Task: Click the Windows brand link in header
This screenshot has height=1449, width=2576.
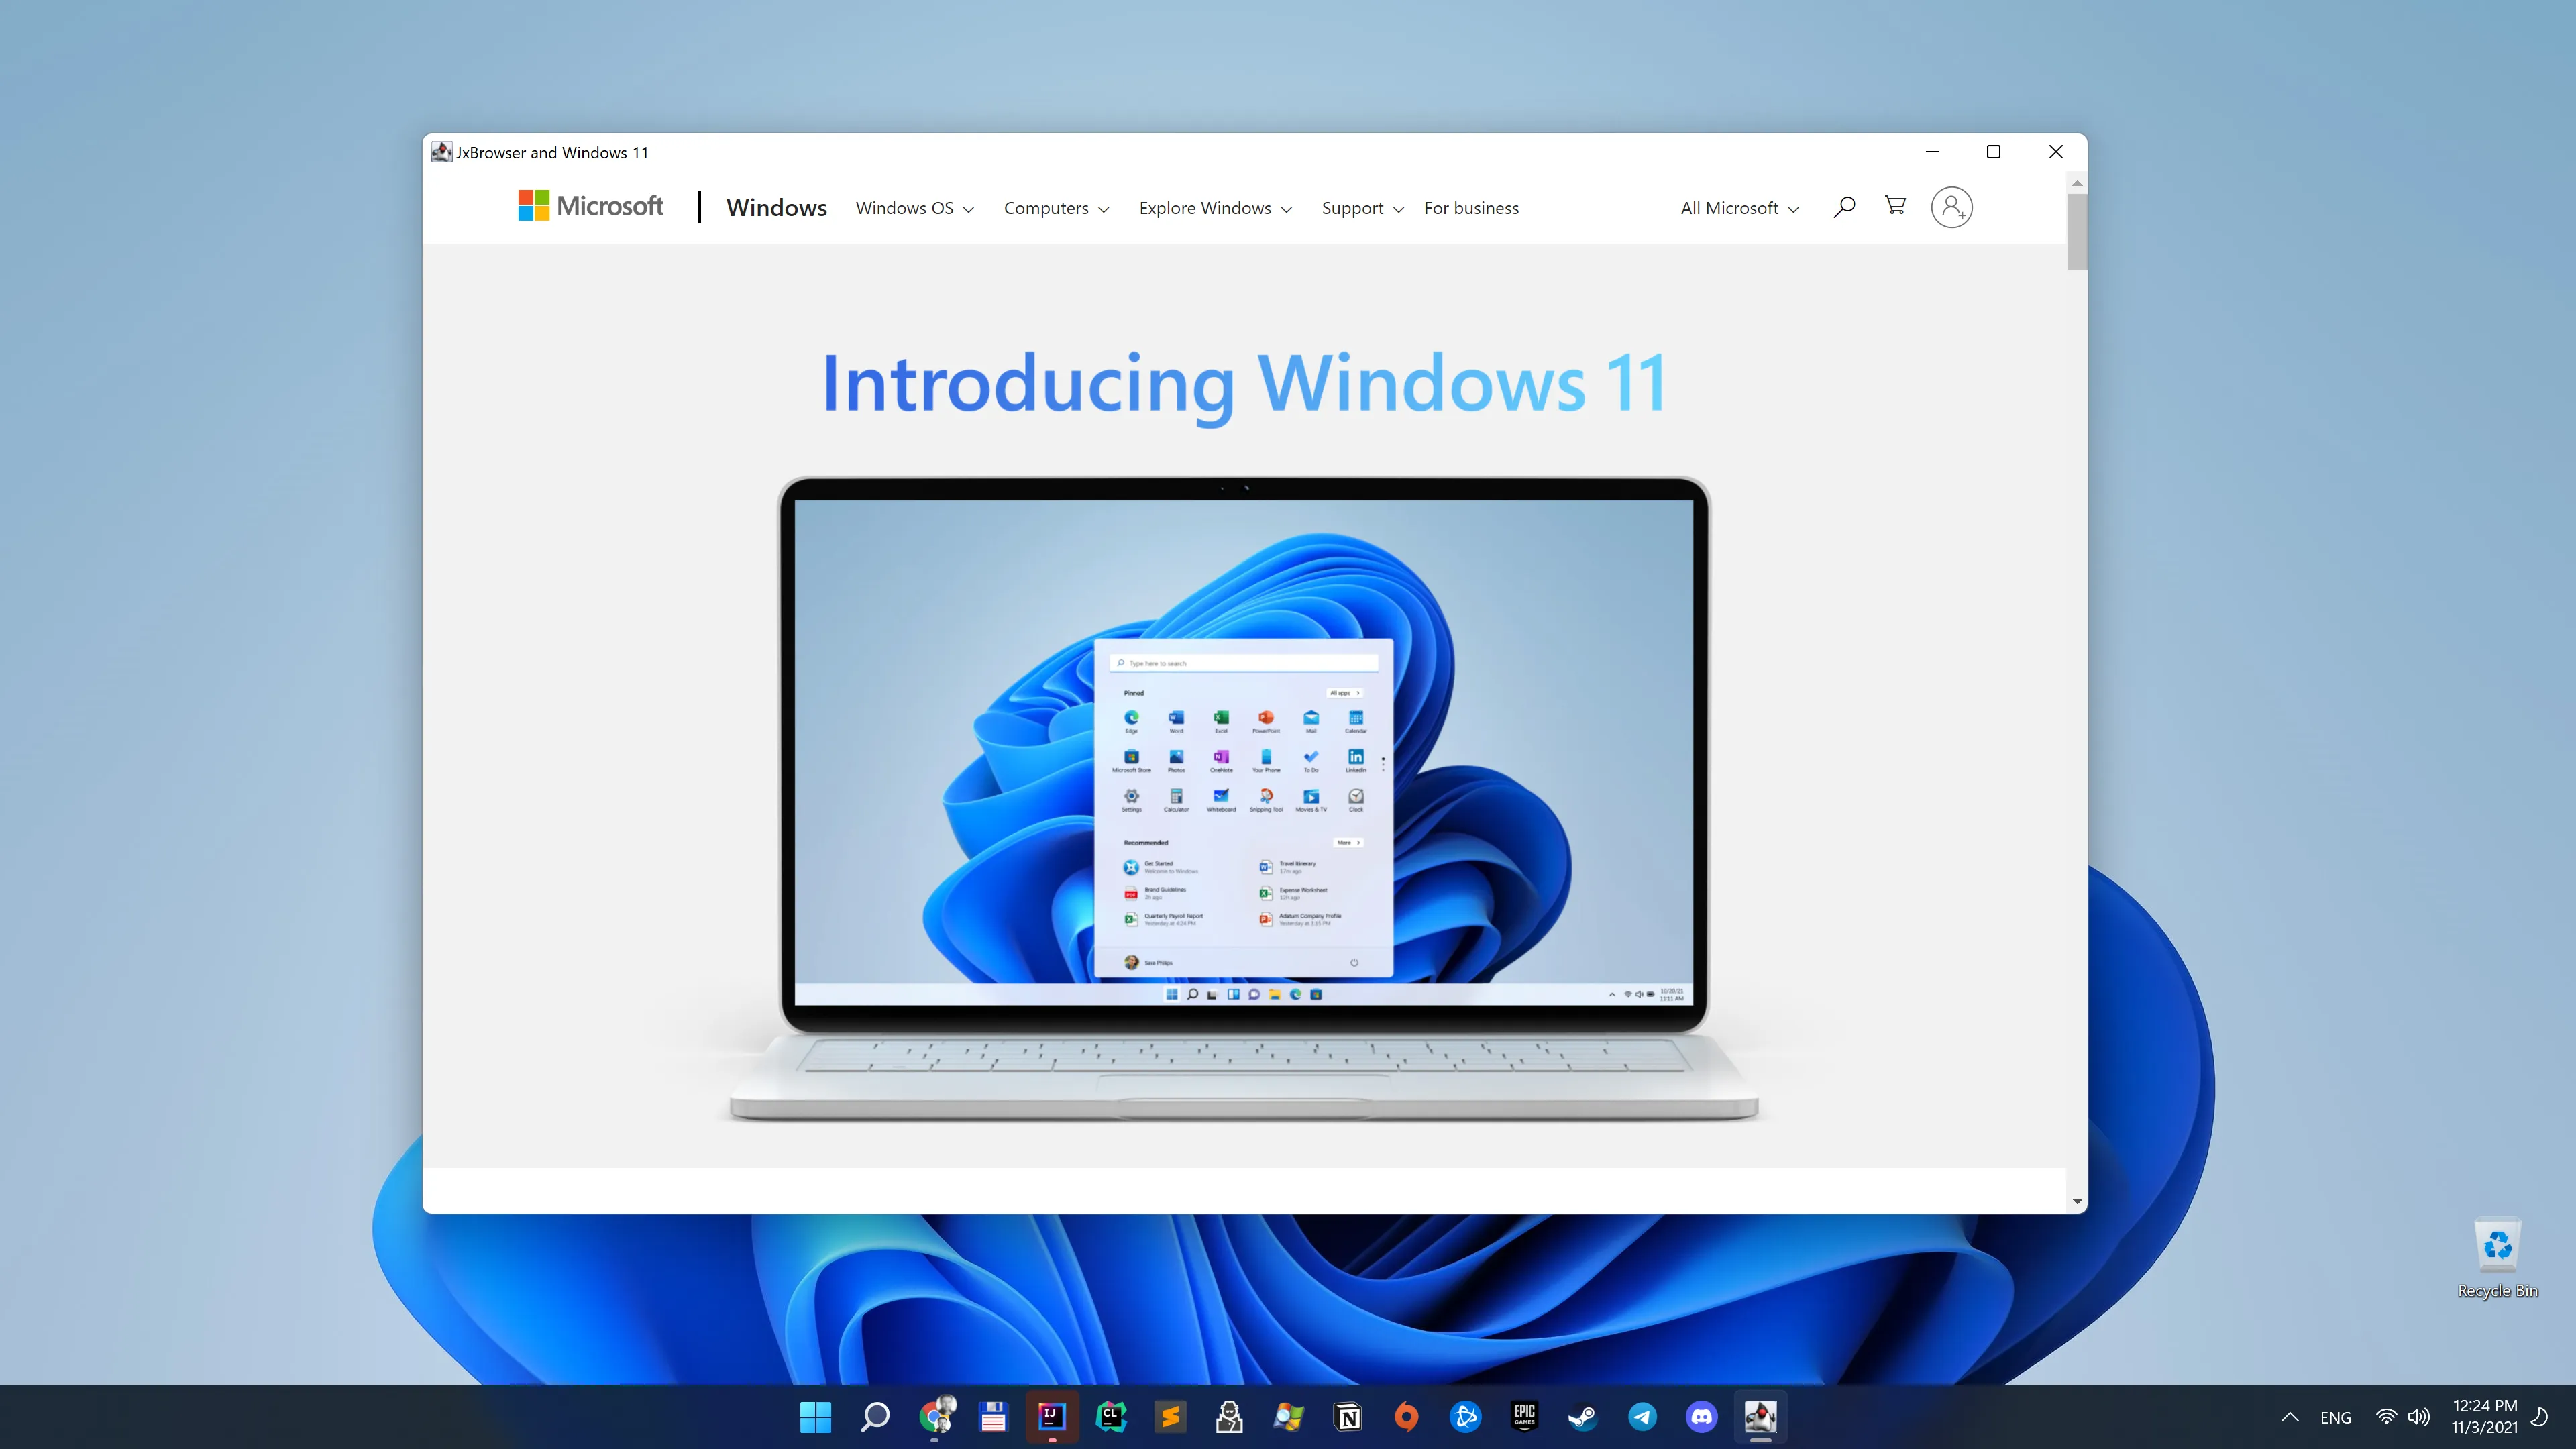Action: click(x=776, y=207)
